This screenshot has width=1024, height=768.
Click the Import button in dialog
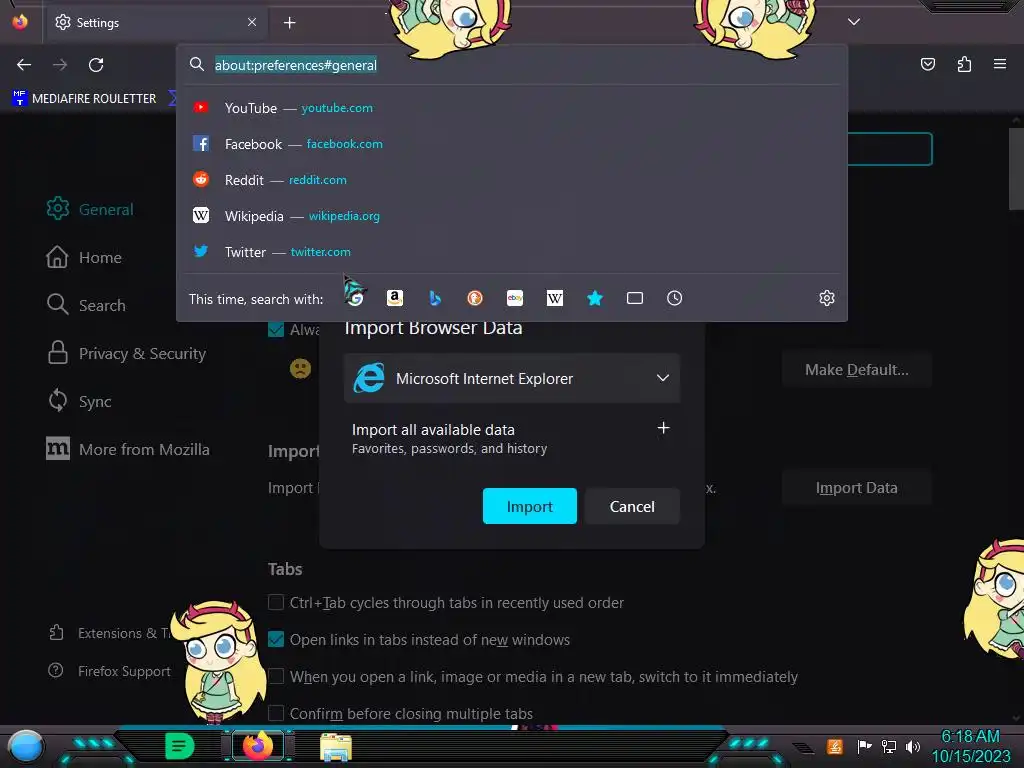coord(530,506)
